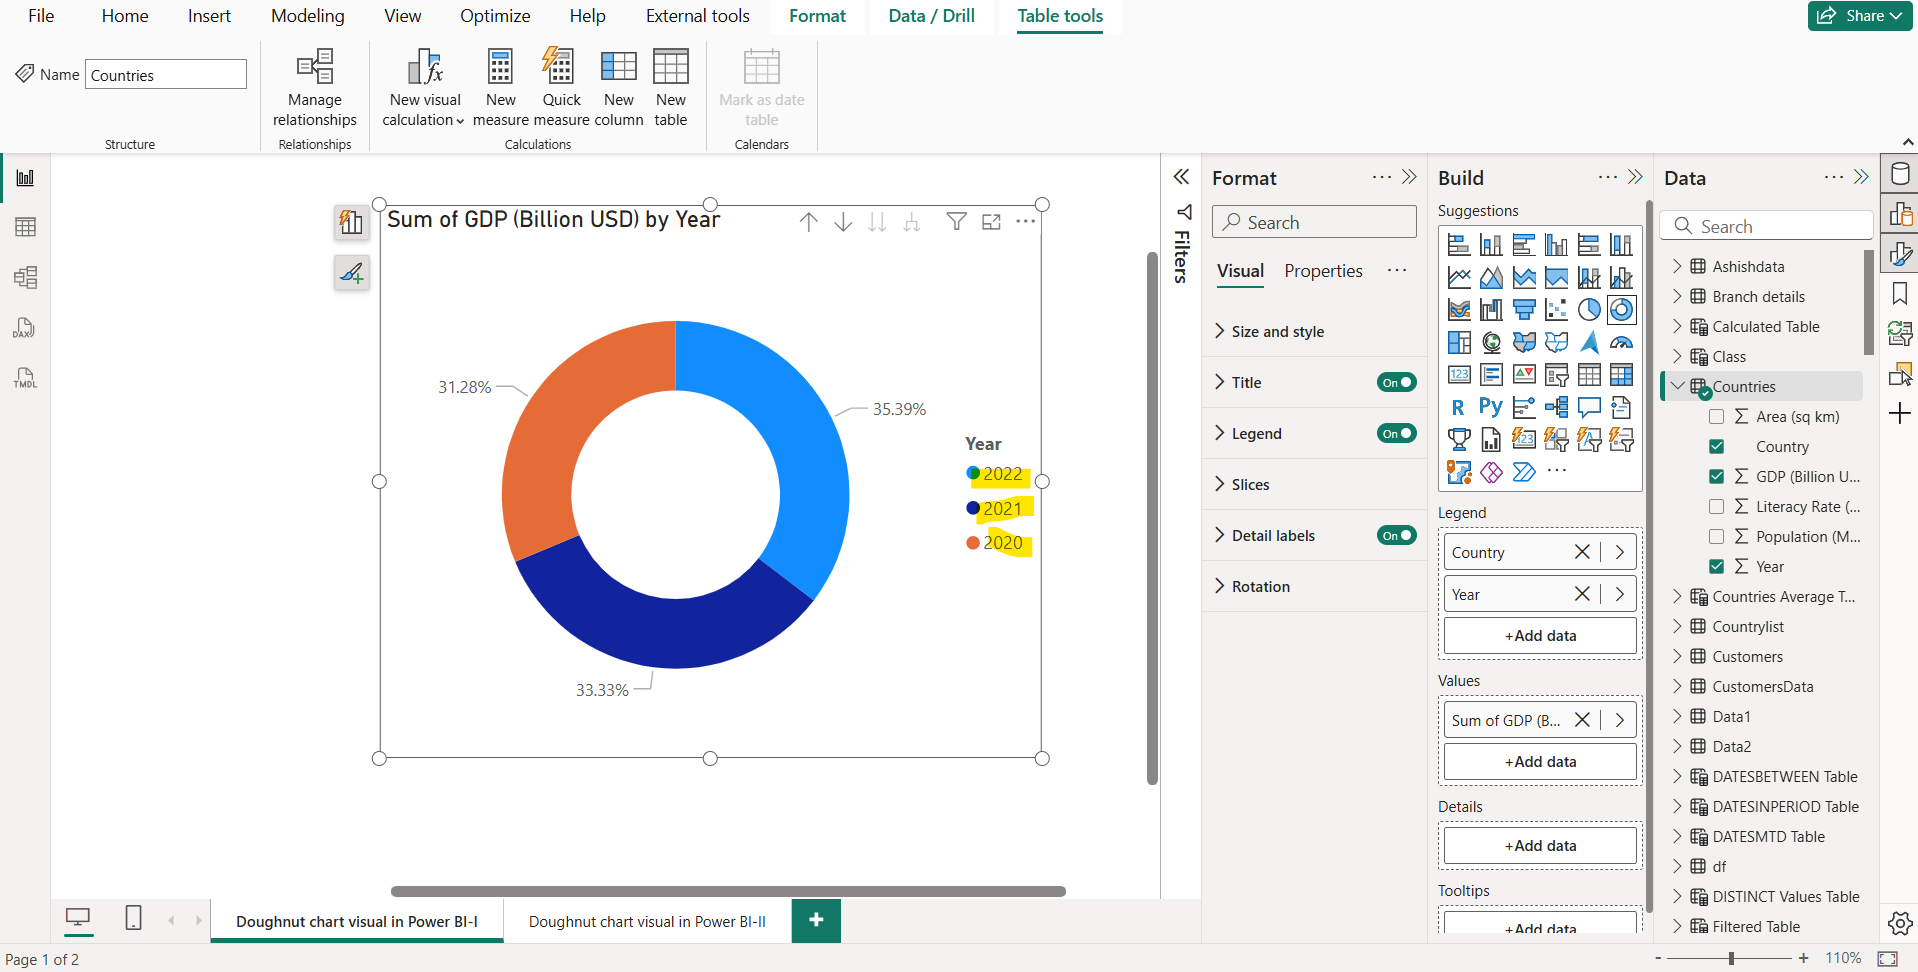Open the Doughnut chart visual in Power BI-II page
This screenshot has width=1918, height=972.
(646, 920)
